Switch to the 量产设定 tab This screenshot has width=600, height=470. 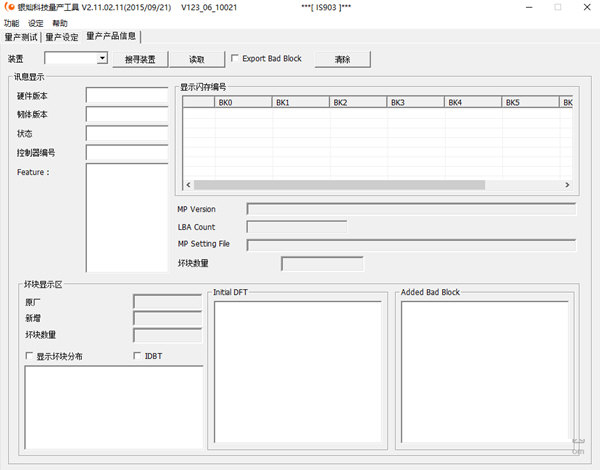click(x=61, y=37)
